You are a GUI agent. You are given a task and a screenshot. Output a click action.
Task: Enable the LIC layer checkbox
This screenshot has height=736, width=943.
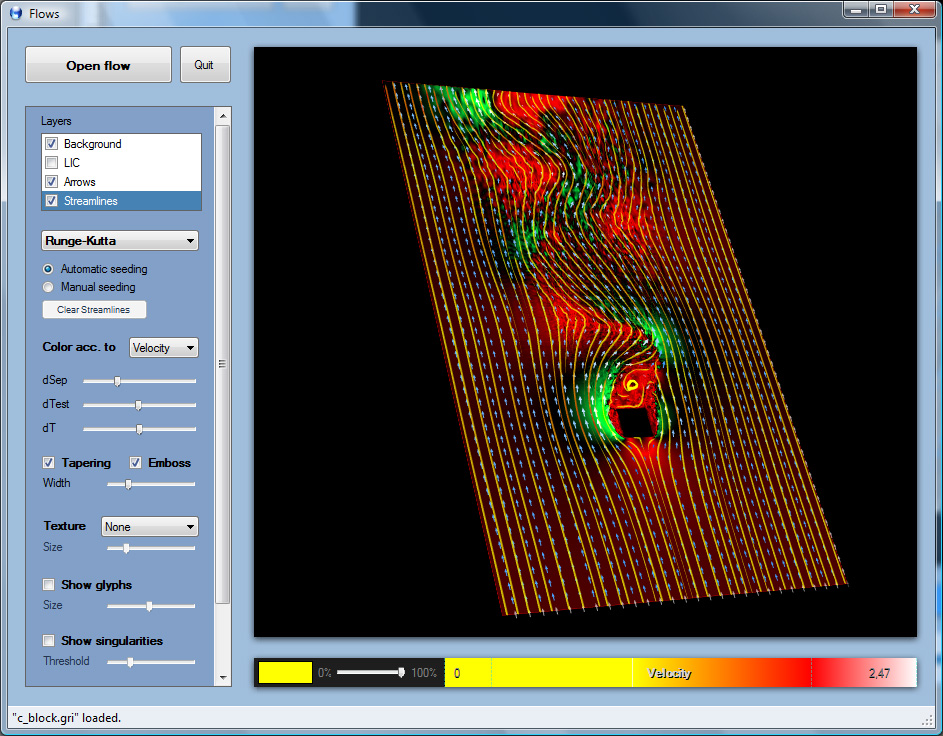pyautogui.click(x=51, y=163)
